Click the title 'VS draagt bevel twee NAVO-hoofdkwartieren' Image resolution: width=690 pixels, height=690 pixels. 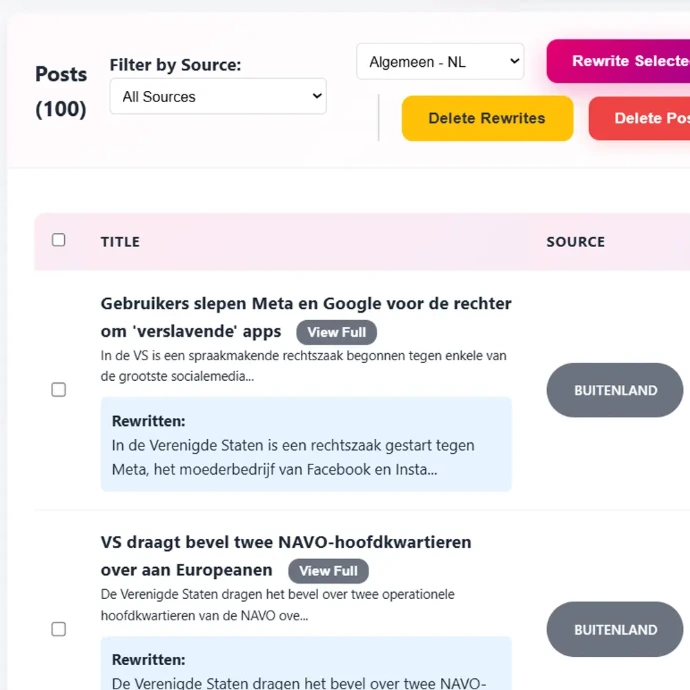point(286,542)
